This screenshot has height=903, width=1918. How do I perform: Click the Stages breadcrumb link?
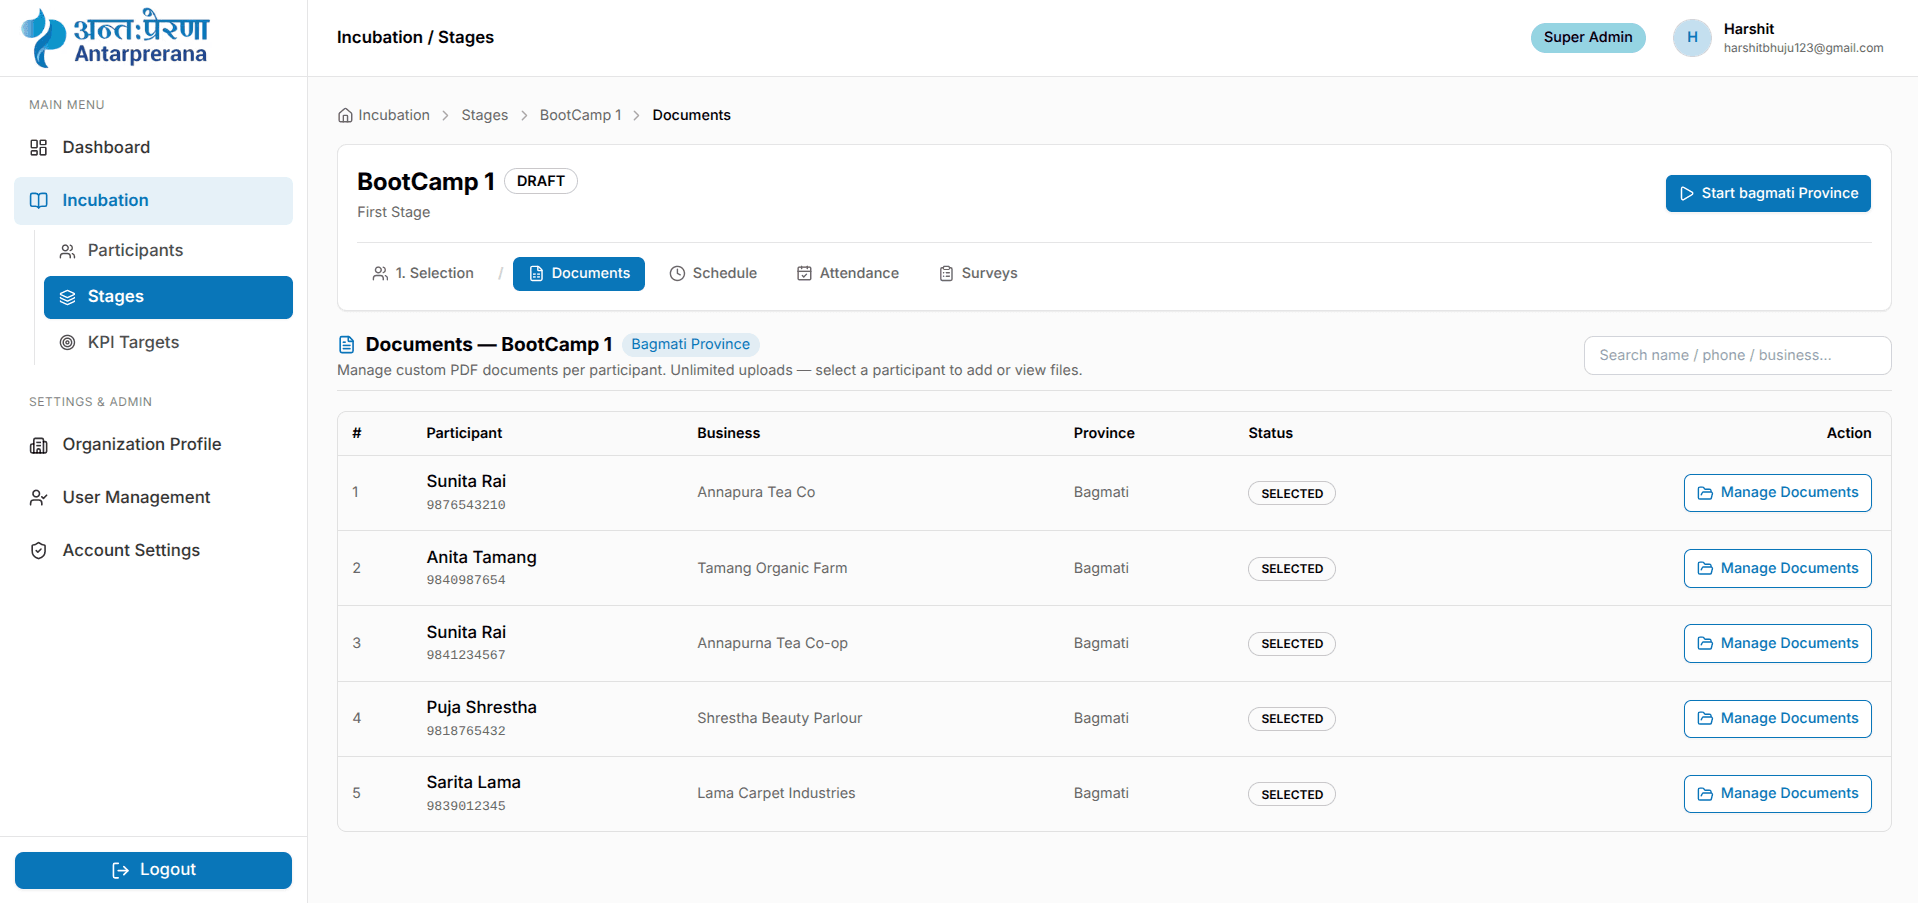point(485,115)
